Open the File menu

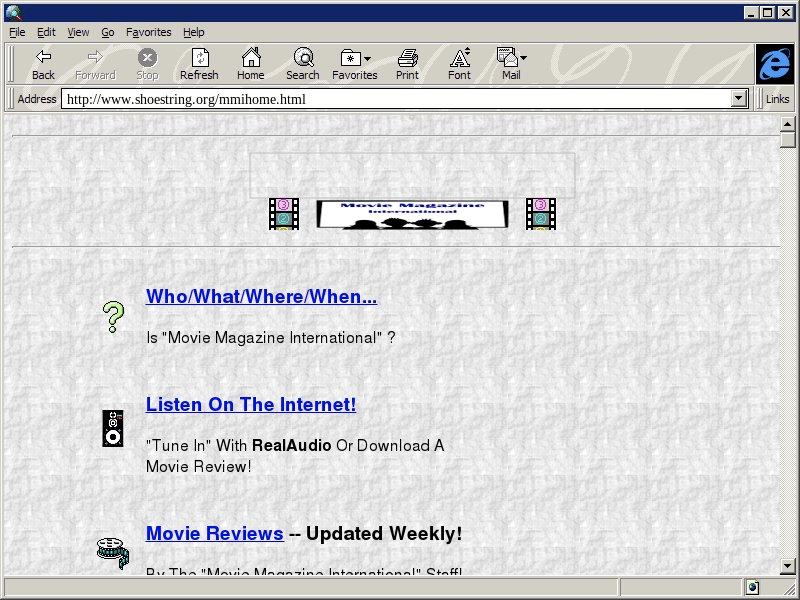[x=17, y=32]
